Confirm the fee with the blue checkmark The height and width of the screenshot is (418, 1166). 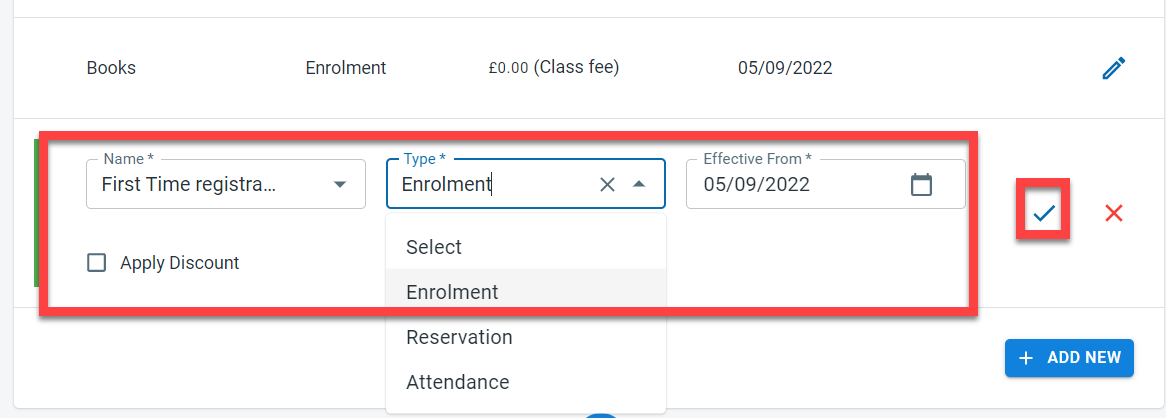tap(1044, 212)
